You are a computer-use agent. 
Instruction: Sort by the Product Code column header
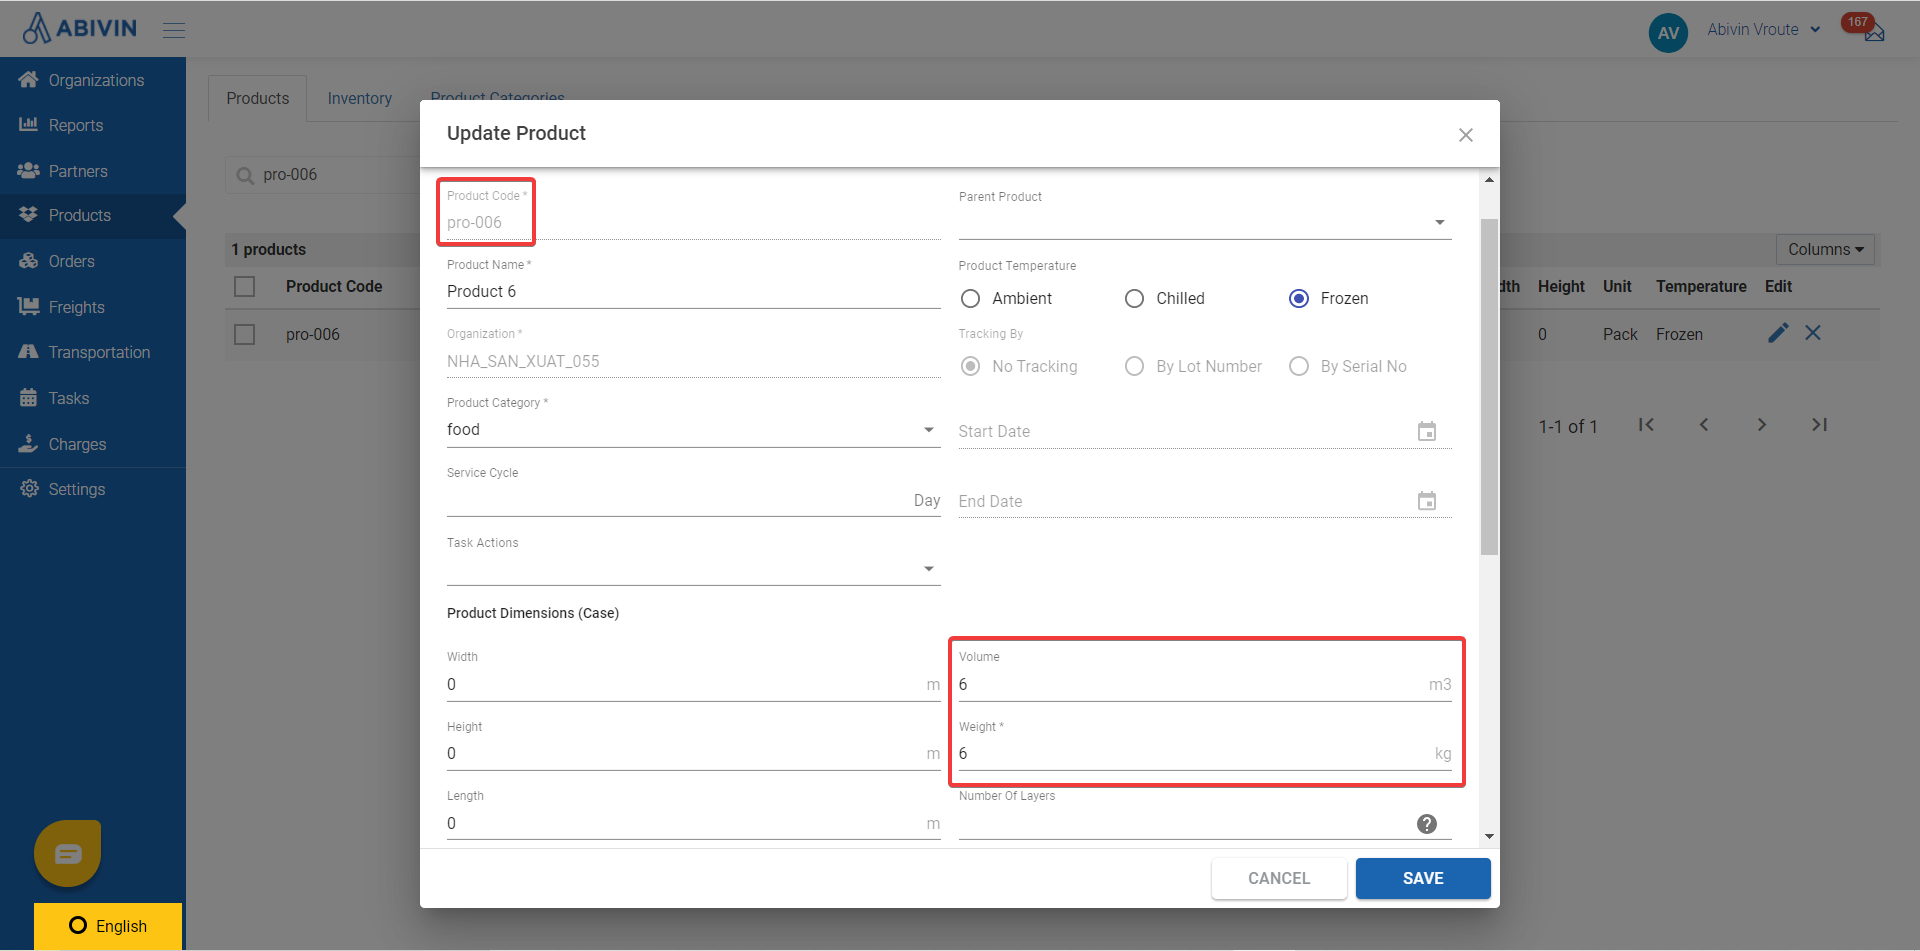334,286
